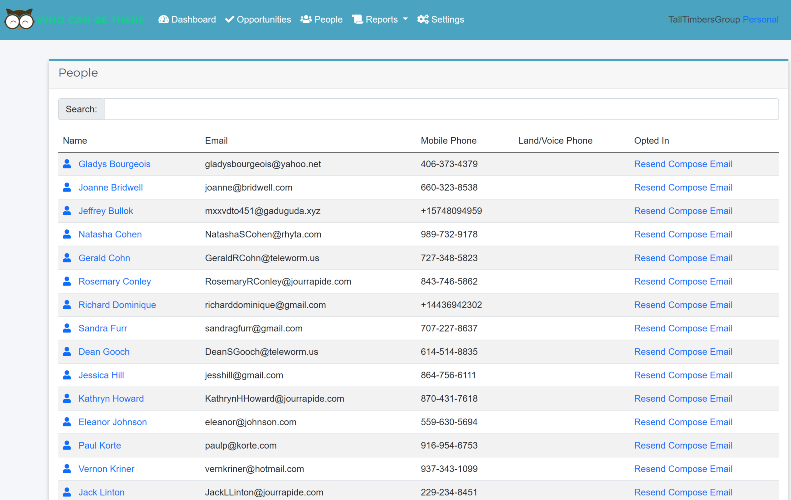Click the phone number 916-954-6753
This screenshot has height=500, width=791.
click(449, 446)
